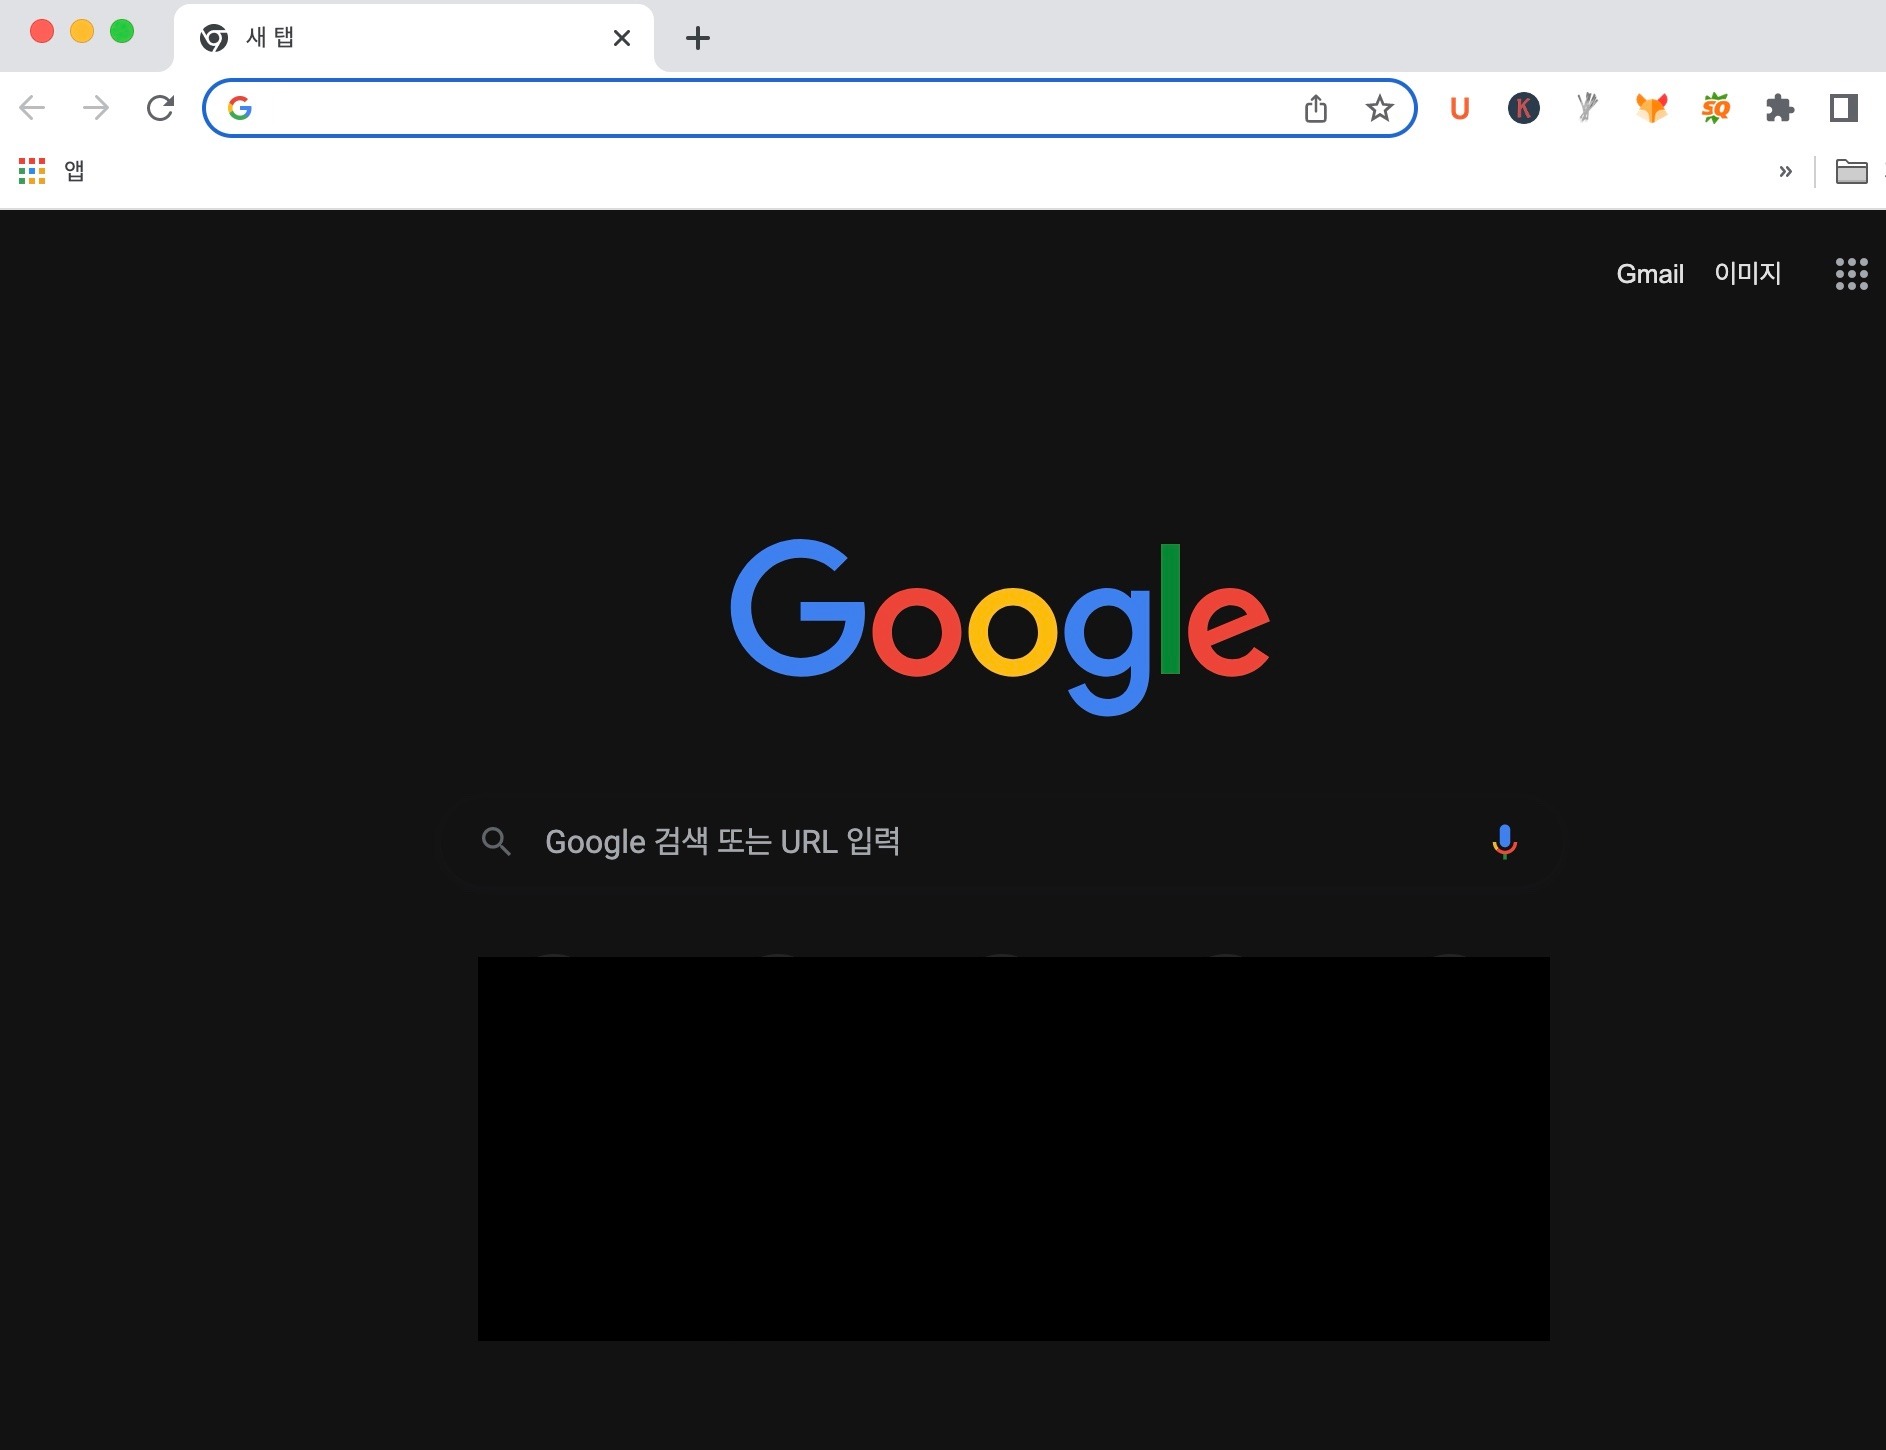
Task: Open 이미지 images link
Action: [x=1748, y=273]
